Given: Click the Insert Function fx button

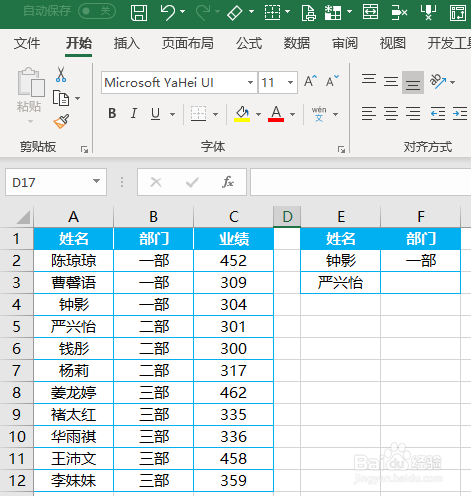Looking at the screenshot, I should 228,182.
